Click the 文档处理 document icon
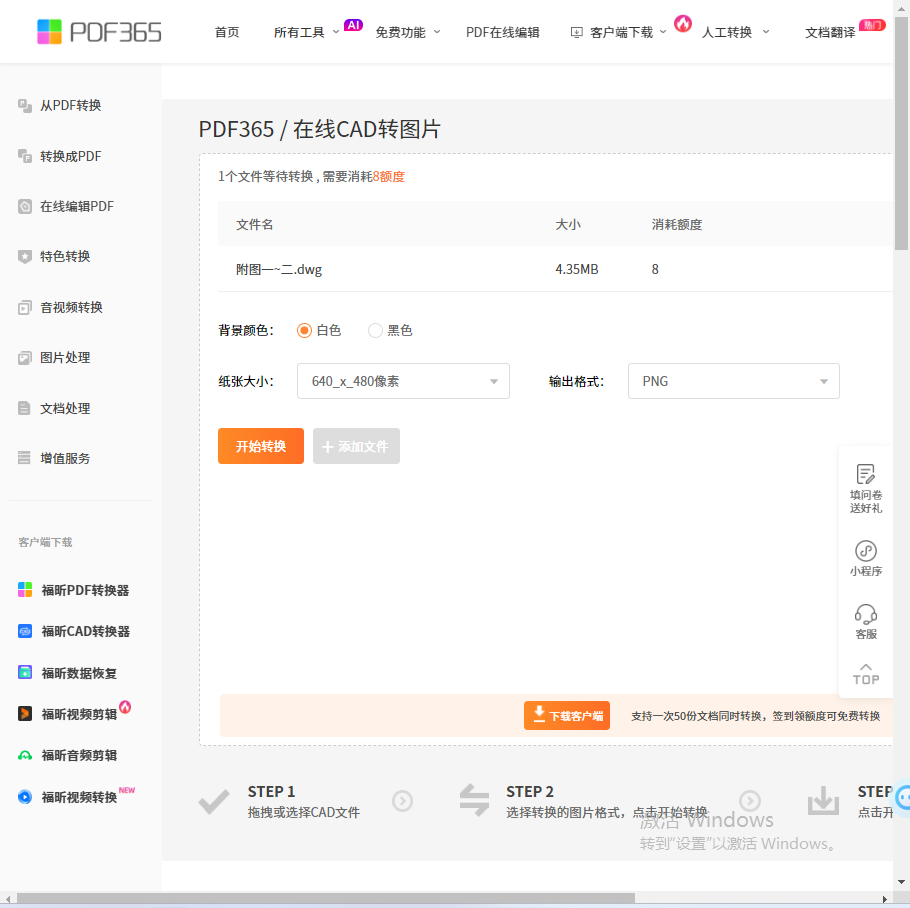 tap(24, 408)
